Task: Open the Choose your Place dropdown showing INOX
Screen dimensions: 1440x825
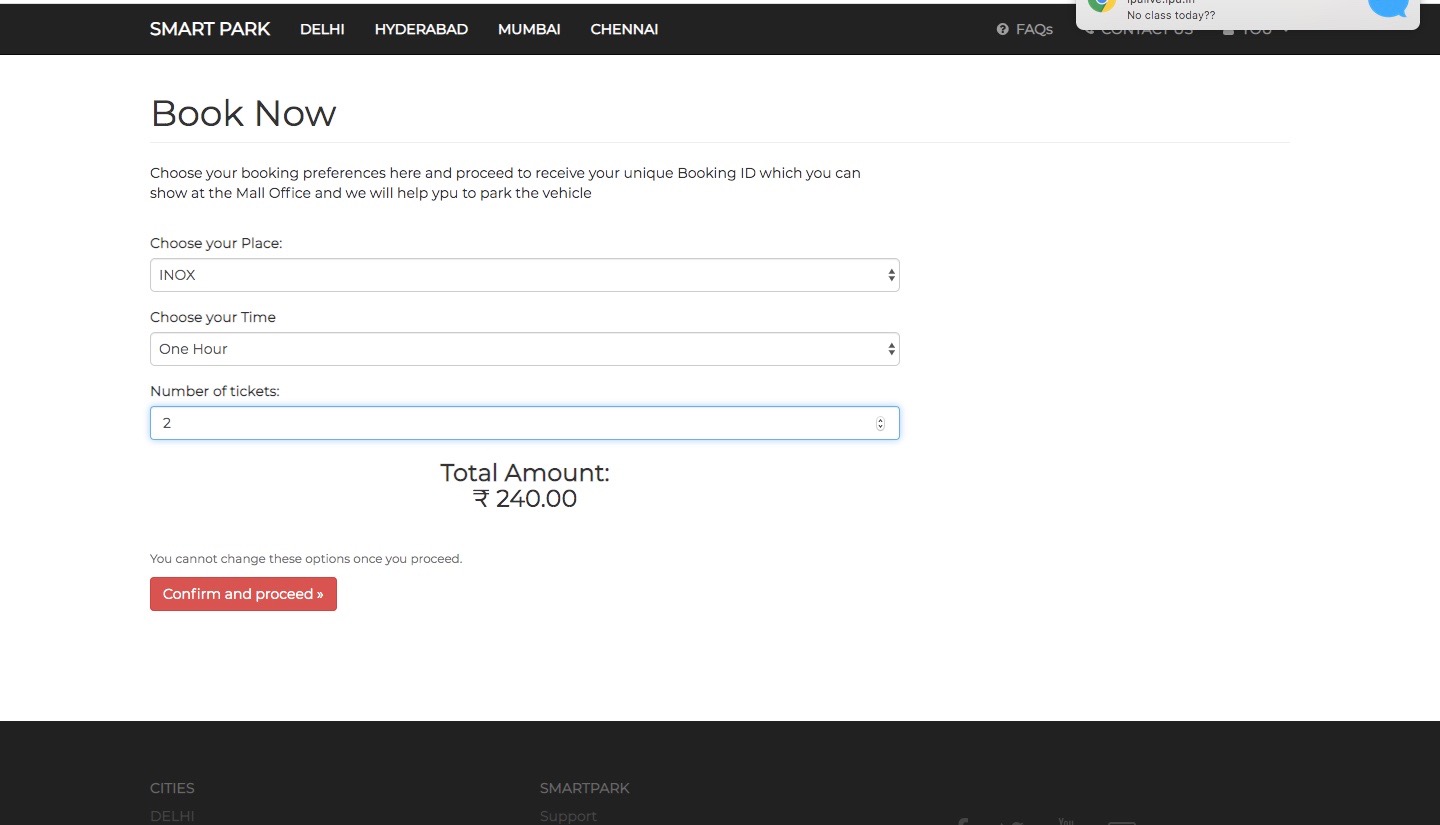Action: [524, 274]
